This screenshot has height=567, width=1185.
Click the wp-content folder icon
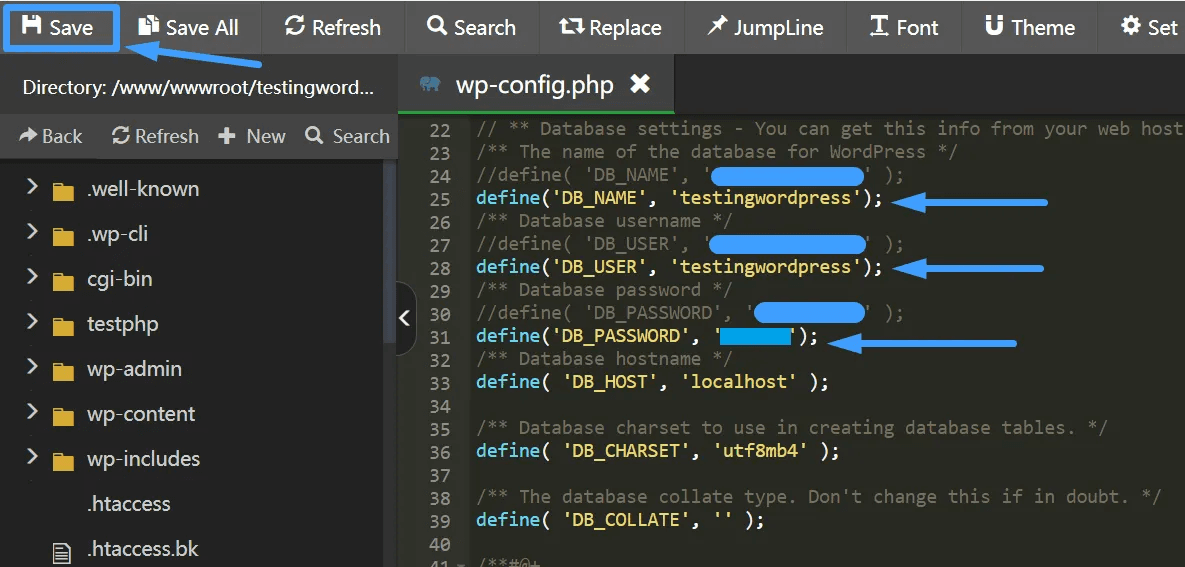63,417
